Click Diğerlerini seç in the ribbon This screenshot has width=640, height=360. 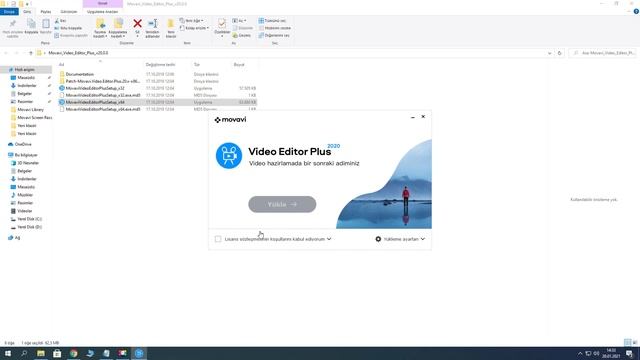274,36
